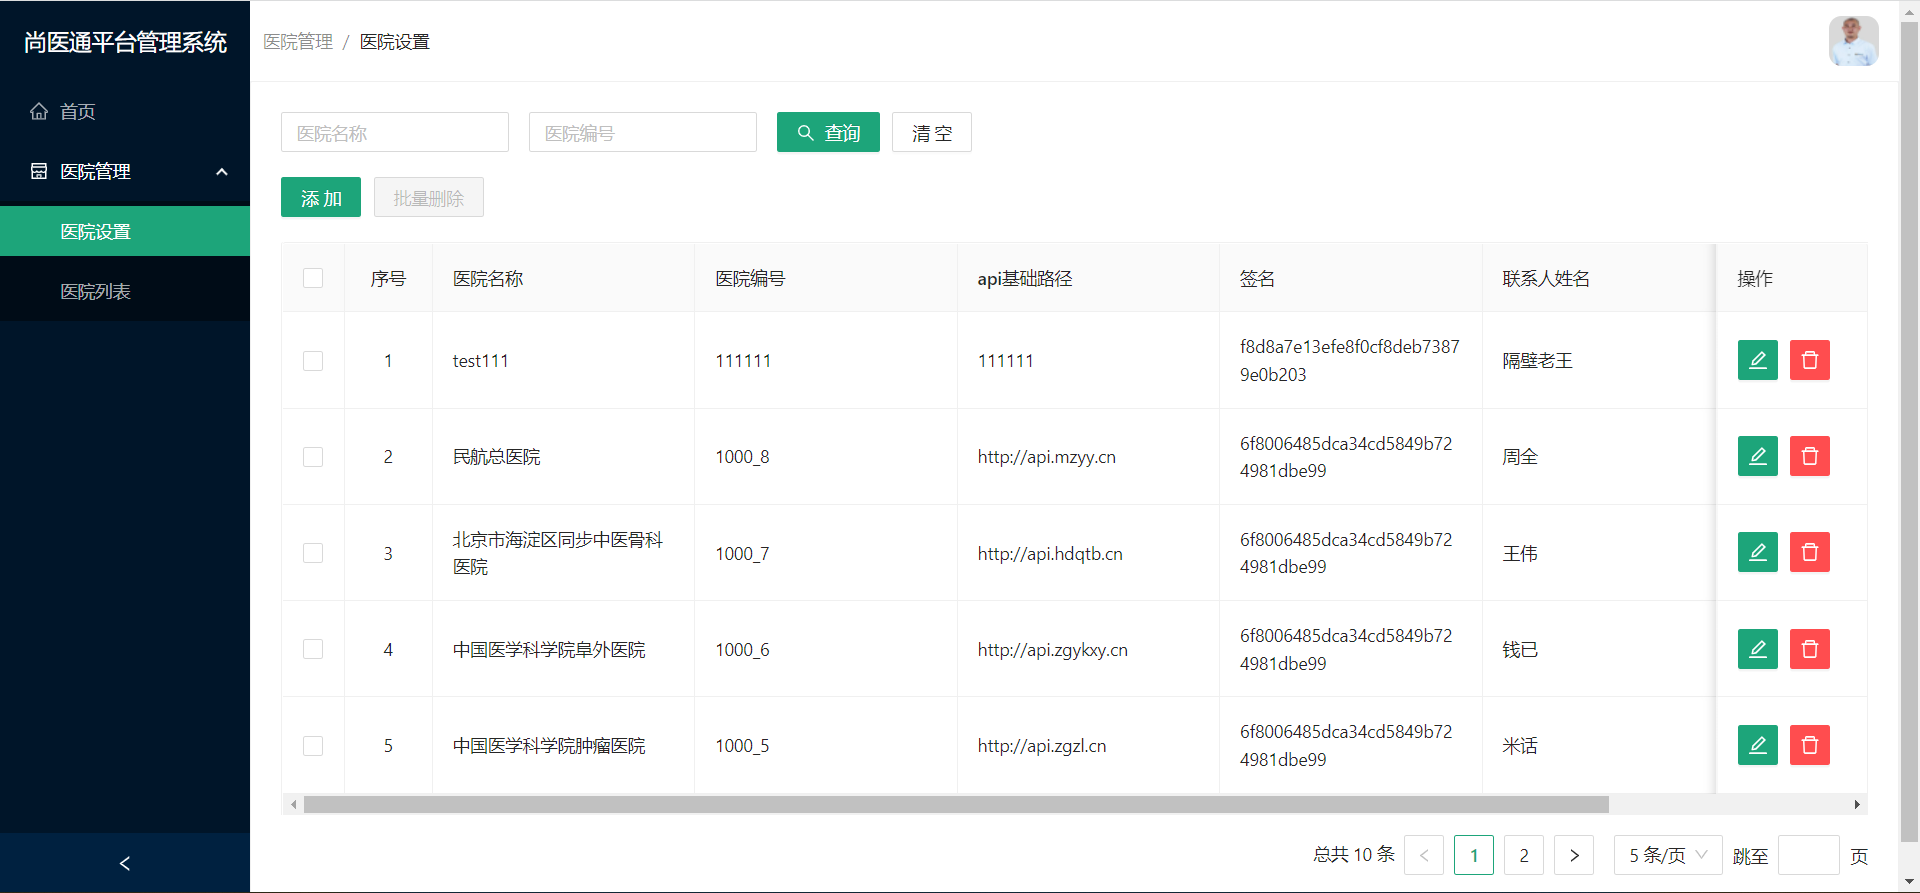Edit the 中国医学科学院阜外医院 row
1920x893 pixels.
pyautogui.click(x=1757, y=649)
